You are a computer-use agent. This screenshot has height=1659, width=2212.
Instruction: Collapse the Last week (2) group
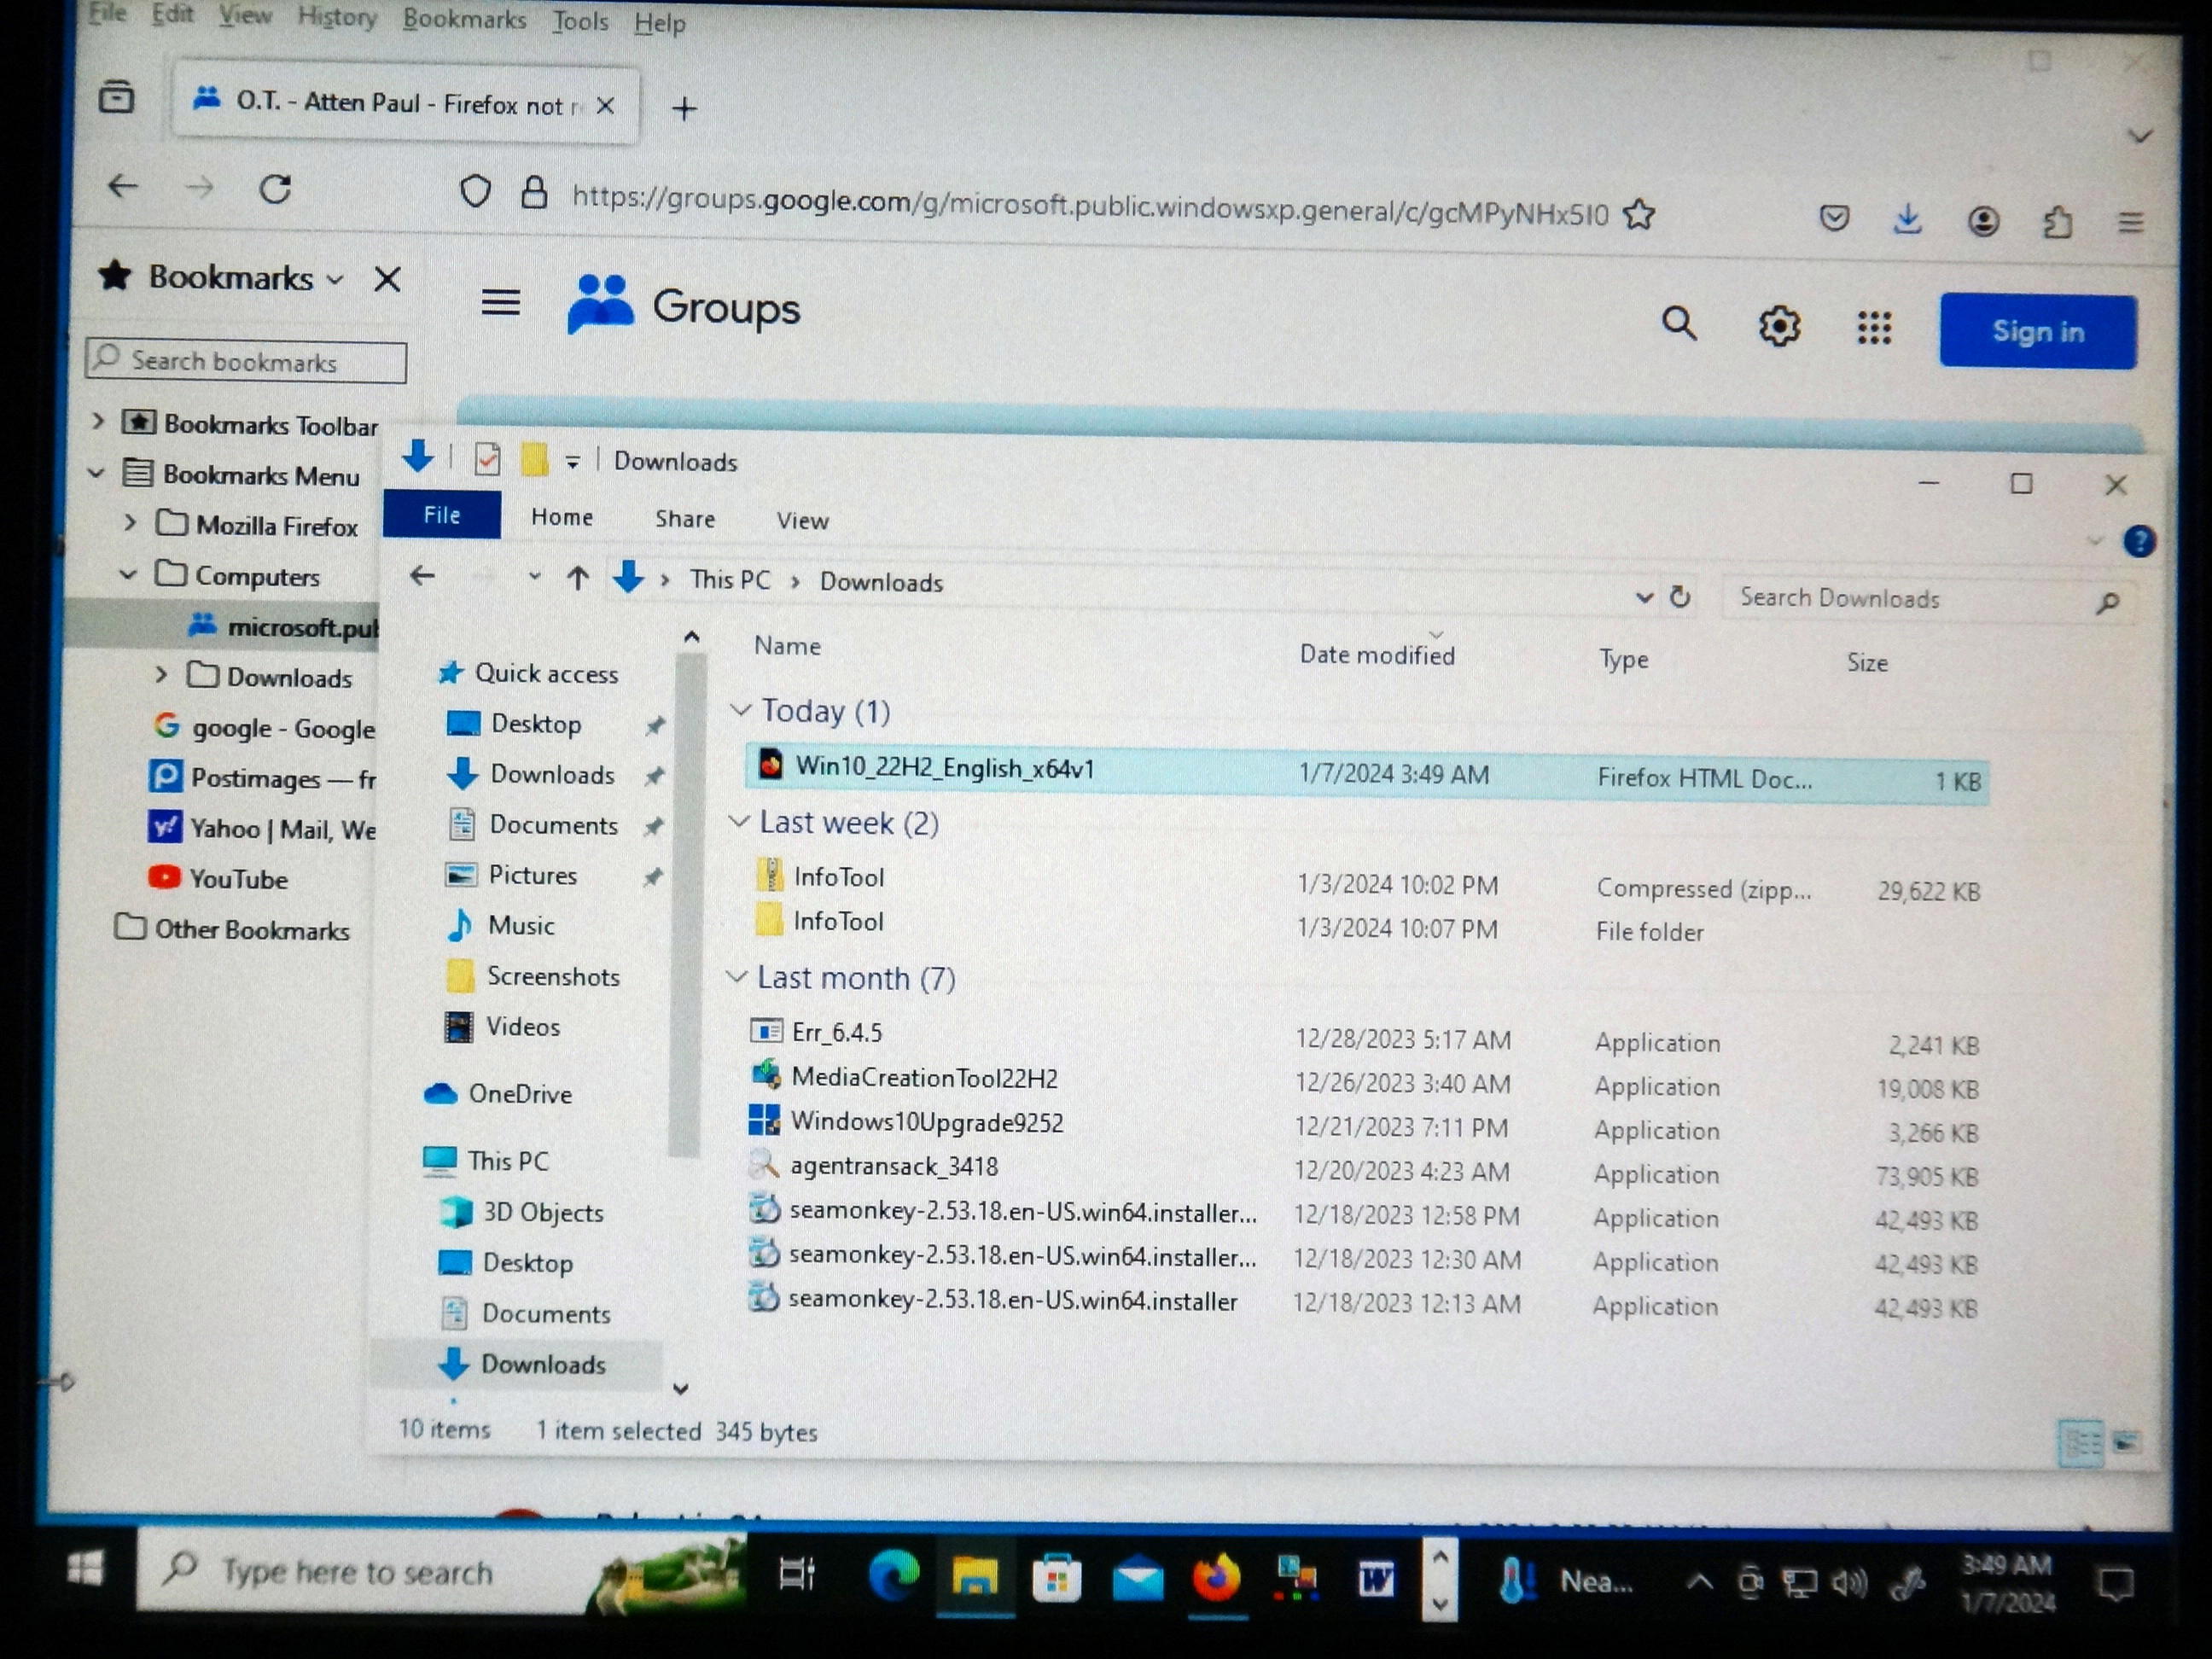click(x=738, y=821)
